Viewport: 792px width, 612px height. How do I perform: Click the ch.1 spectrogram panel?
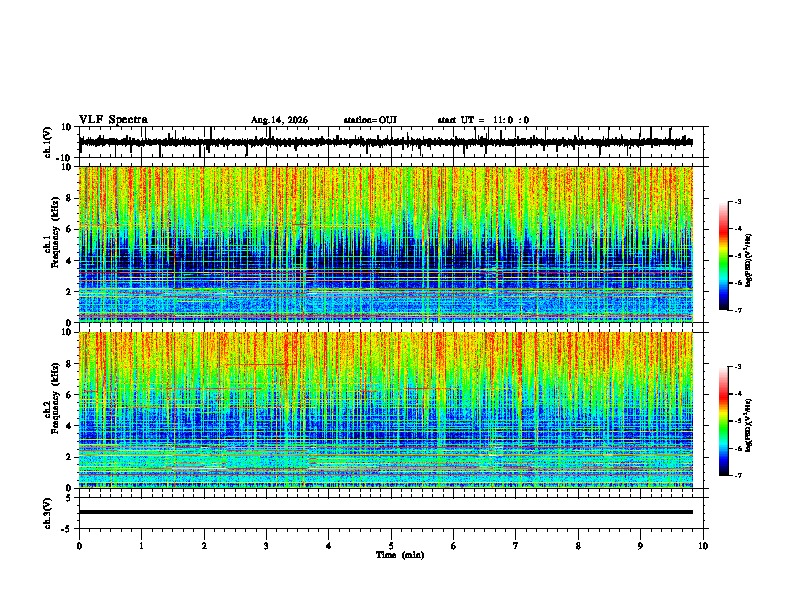pyautogui.click(x=386, y=244)
